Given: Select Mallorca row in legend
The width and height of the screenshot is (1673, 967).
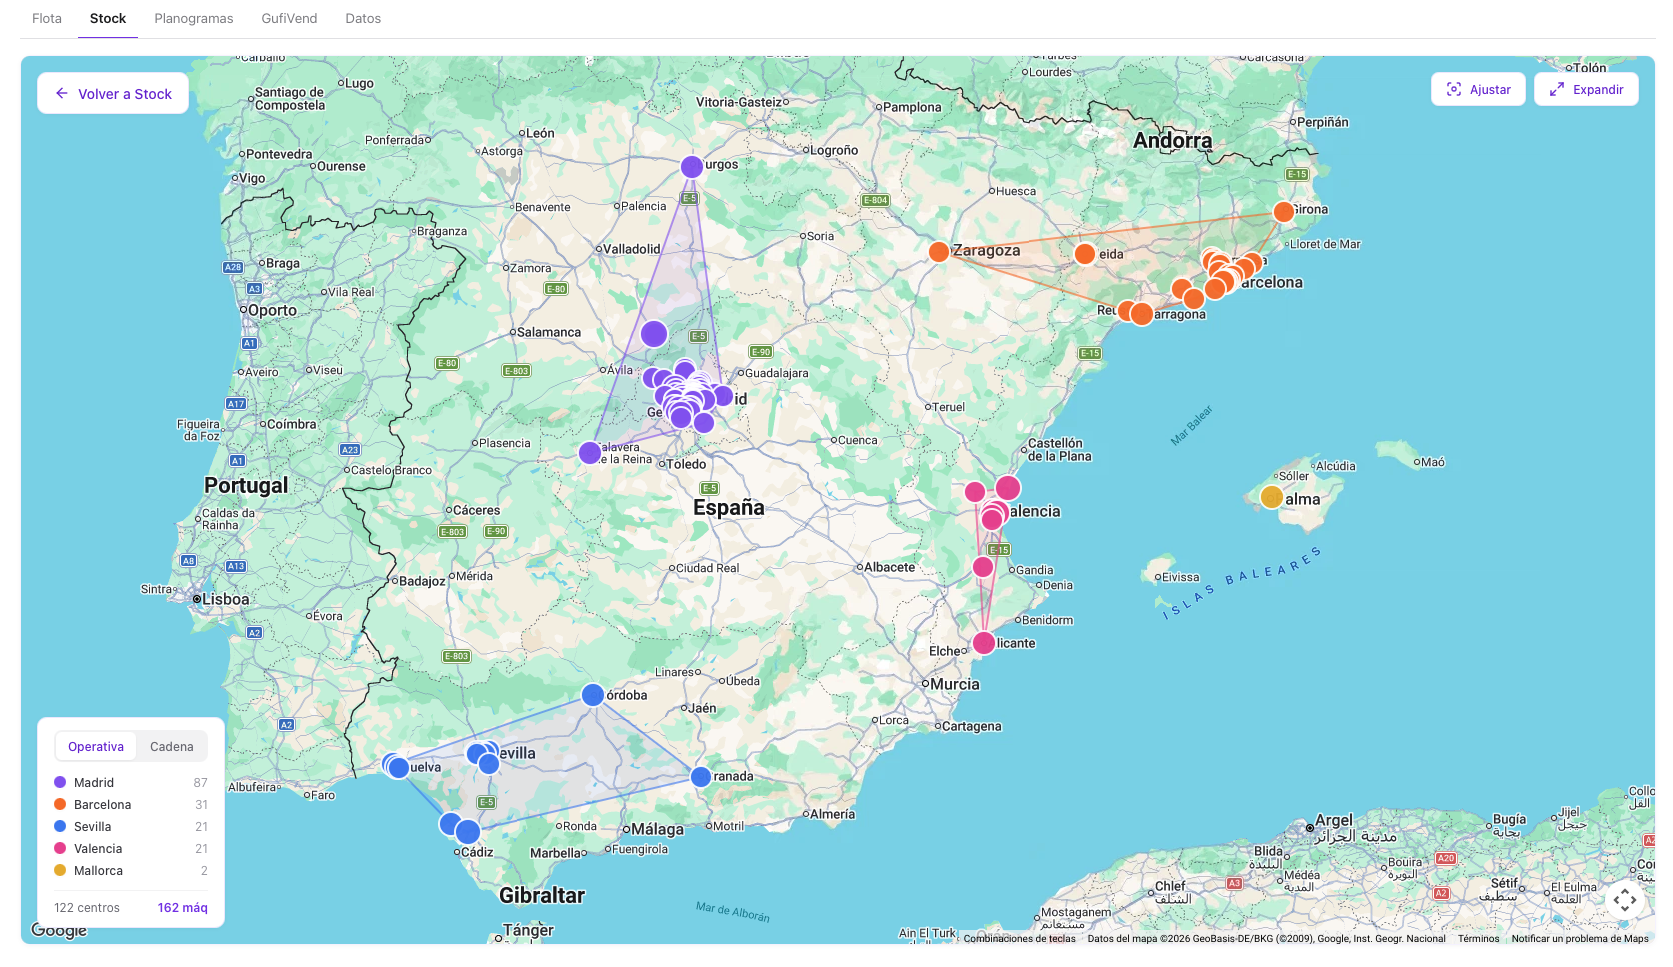Looking at the screenshot, I should (x=131, y=870).
